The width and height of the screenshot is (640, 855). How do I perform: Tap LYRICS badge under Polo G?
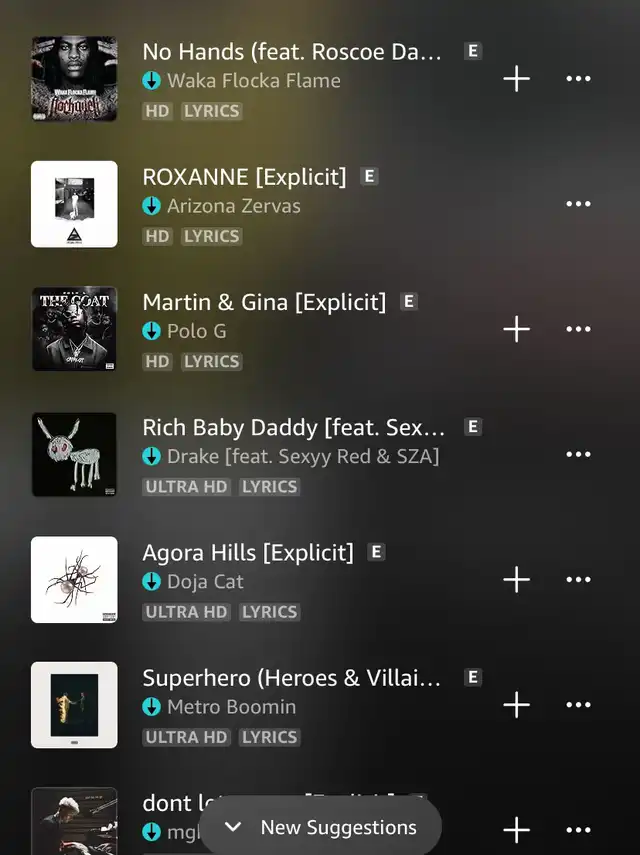[x=212, y=362]
